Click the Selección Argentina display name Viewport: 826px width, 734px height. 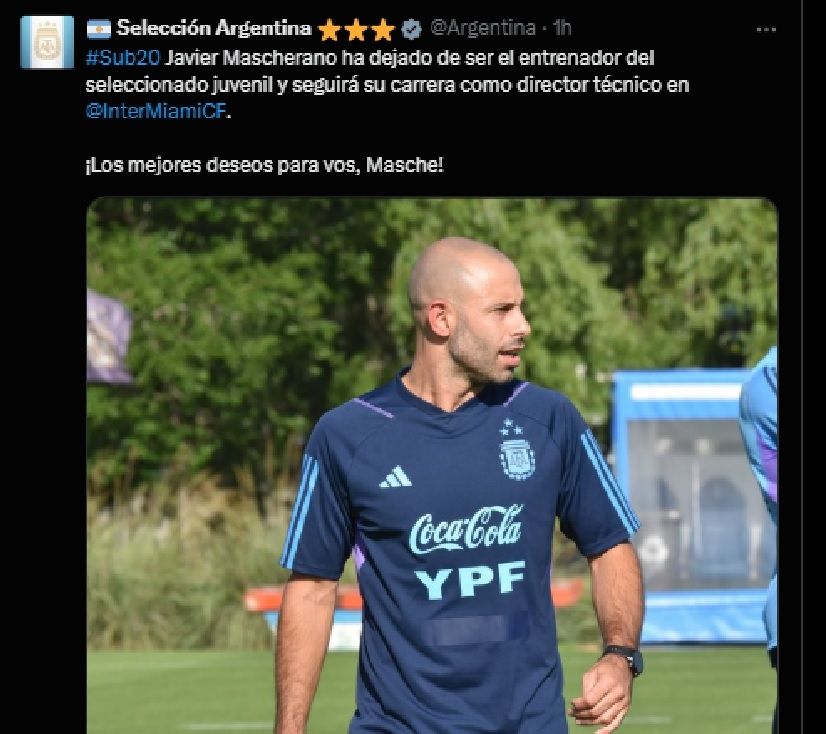coord(214,28)
